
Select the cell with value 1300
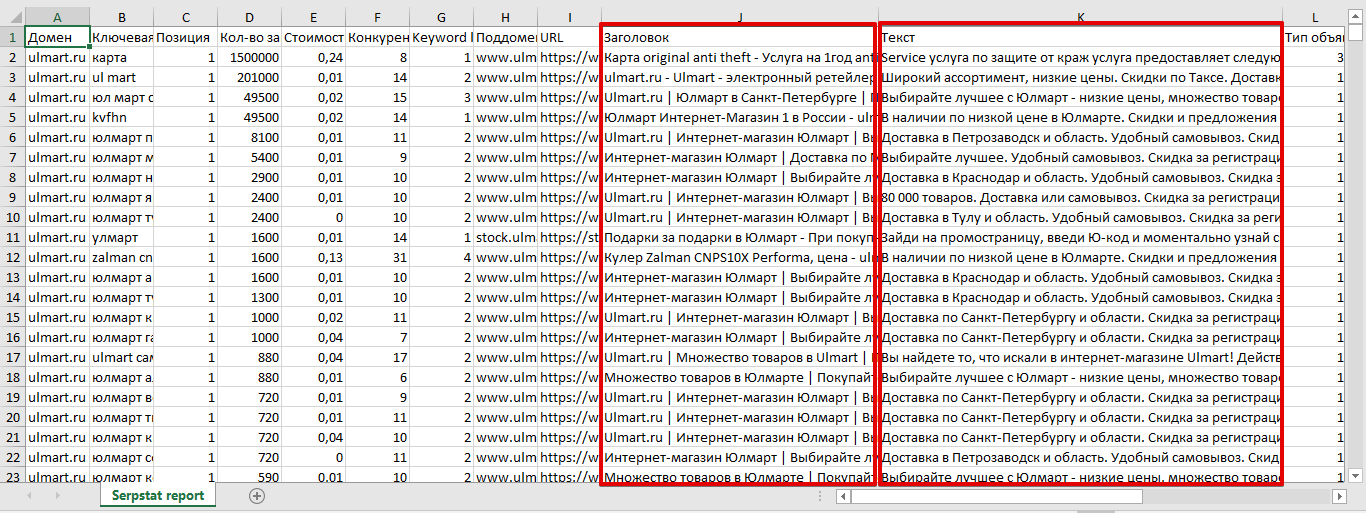[x=249, y=297]
